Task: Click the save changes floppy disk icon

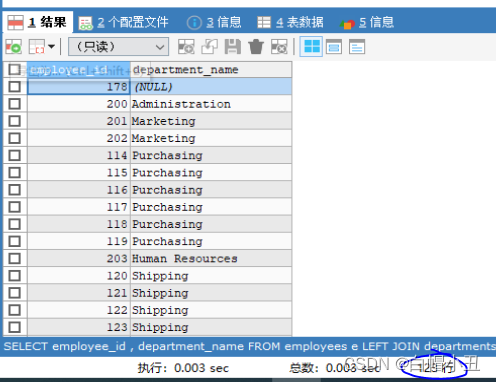Action: click(233, 47)
